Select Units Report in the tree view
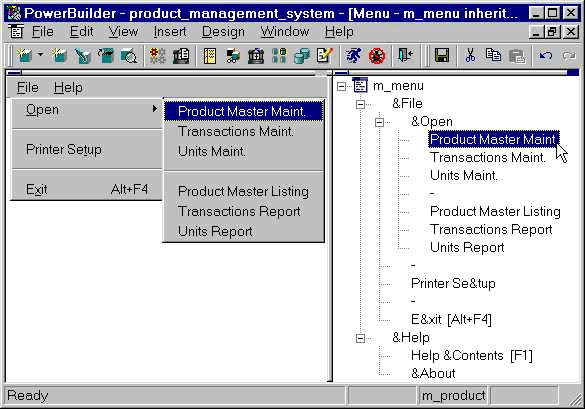 467,247
